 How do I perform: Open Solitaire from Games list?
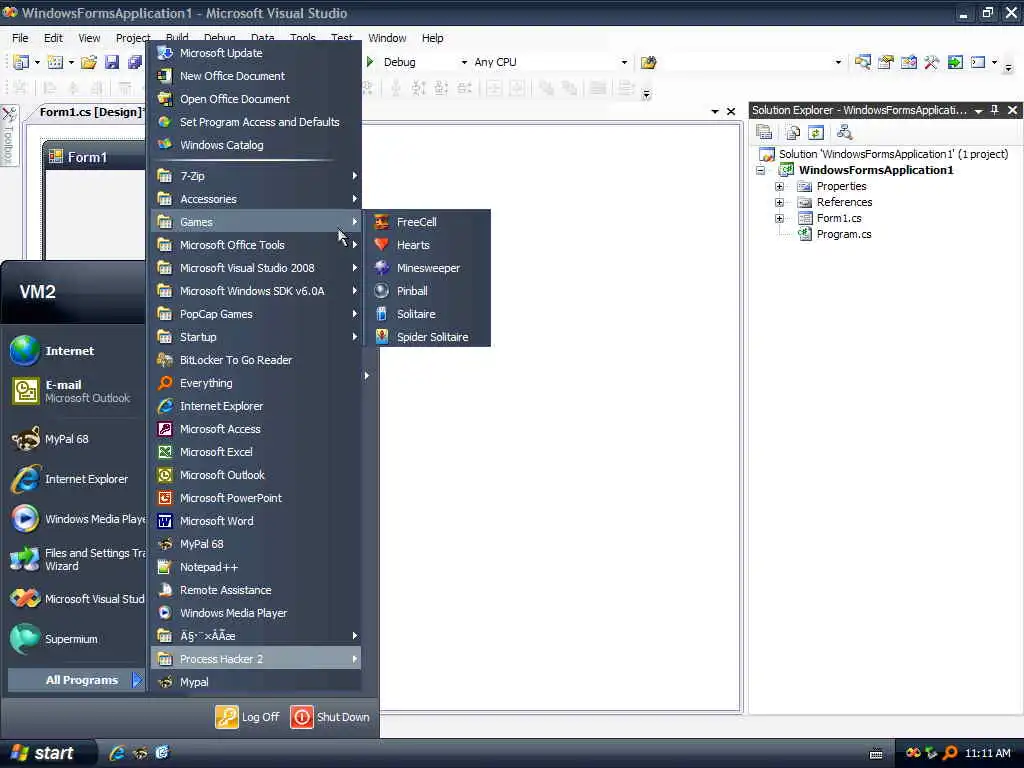click(x=427, y=314)
